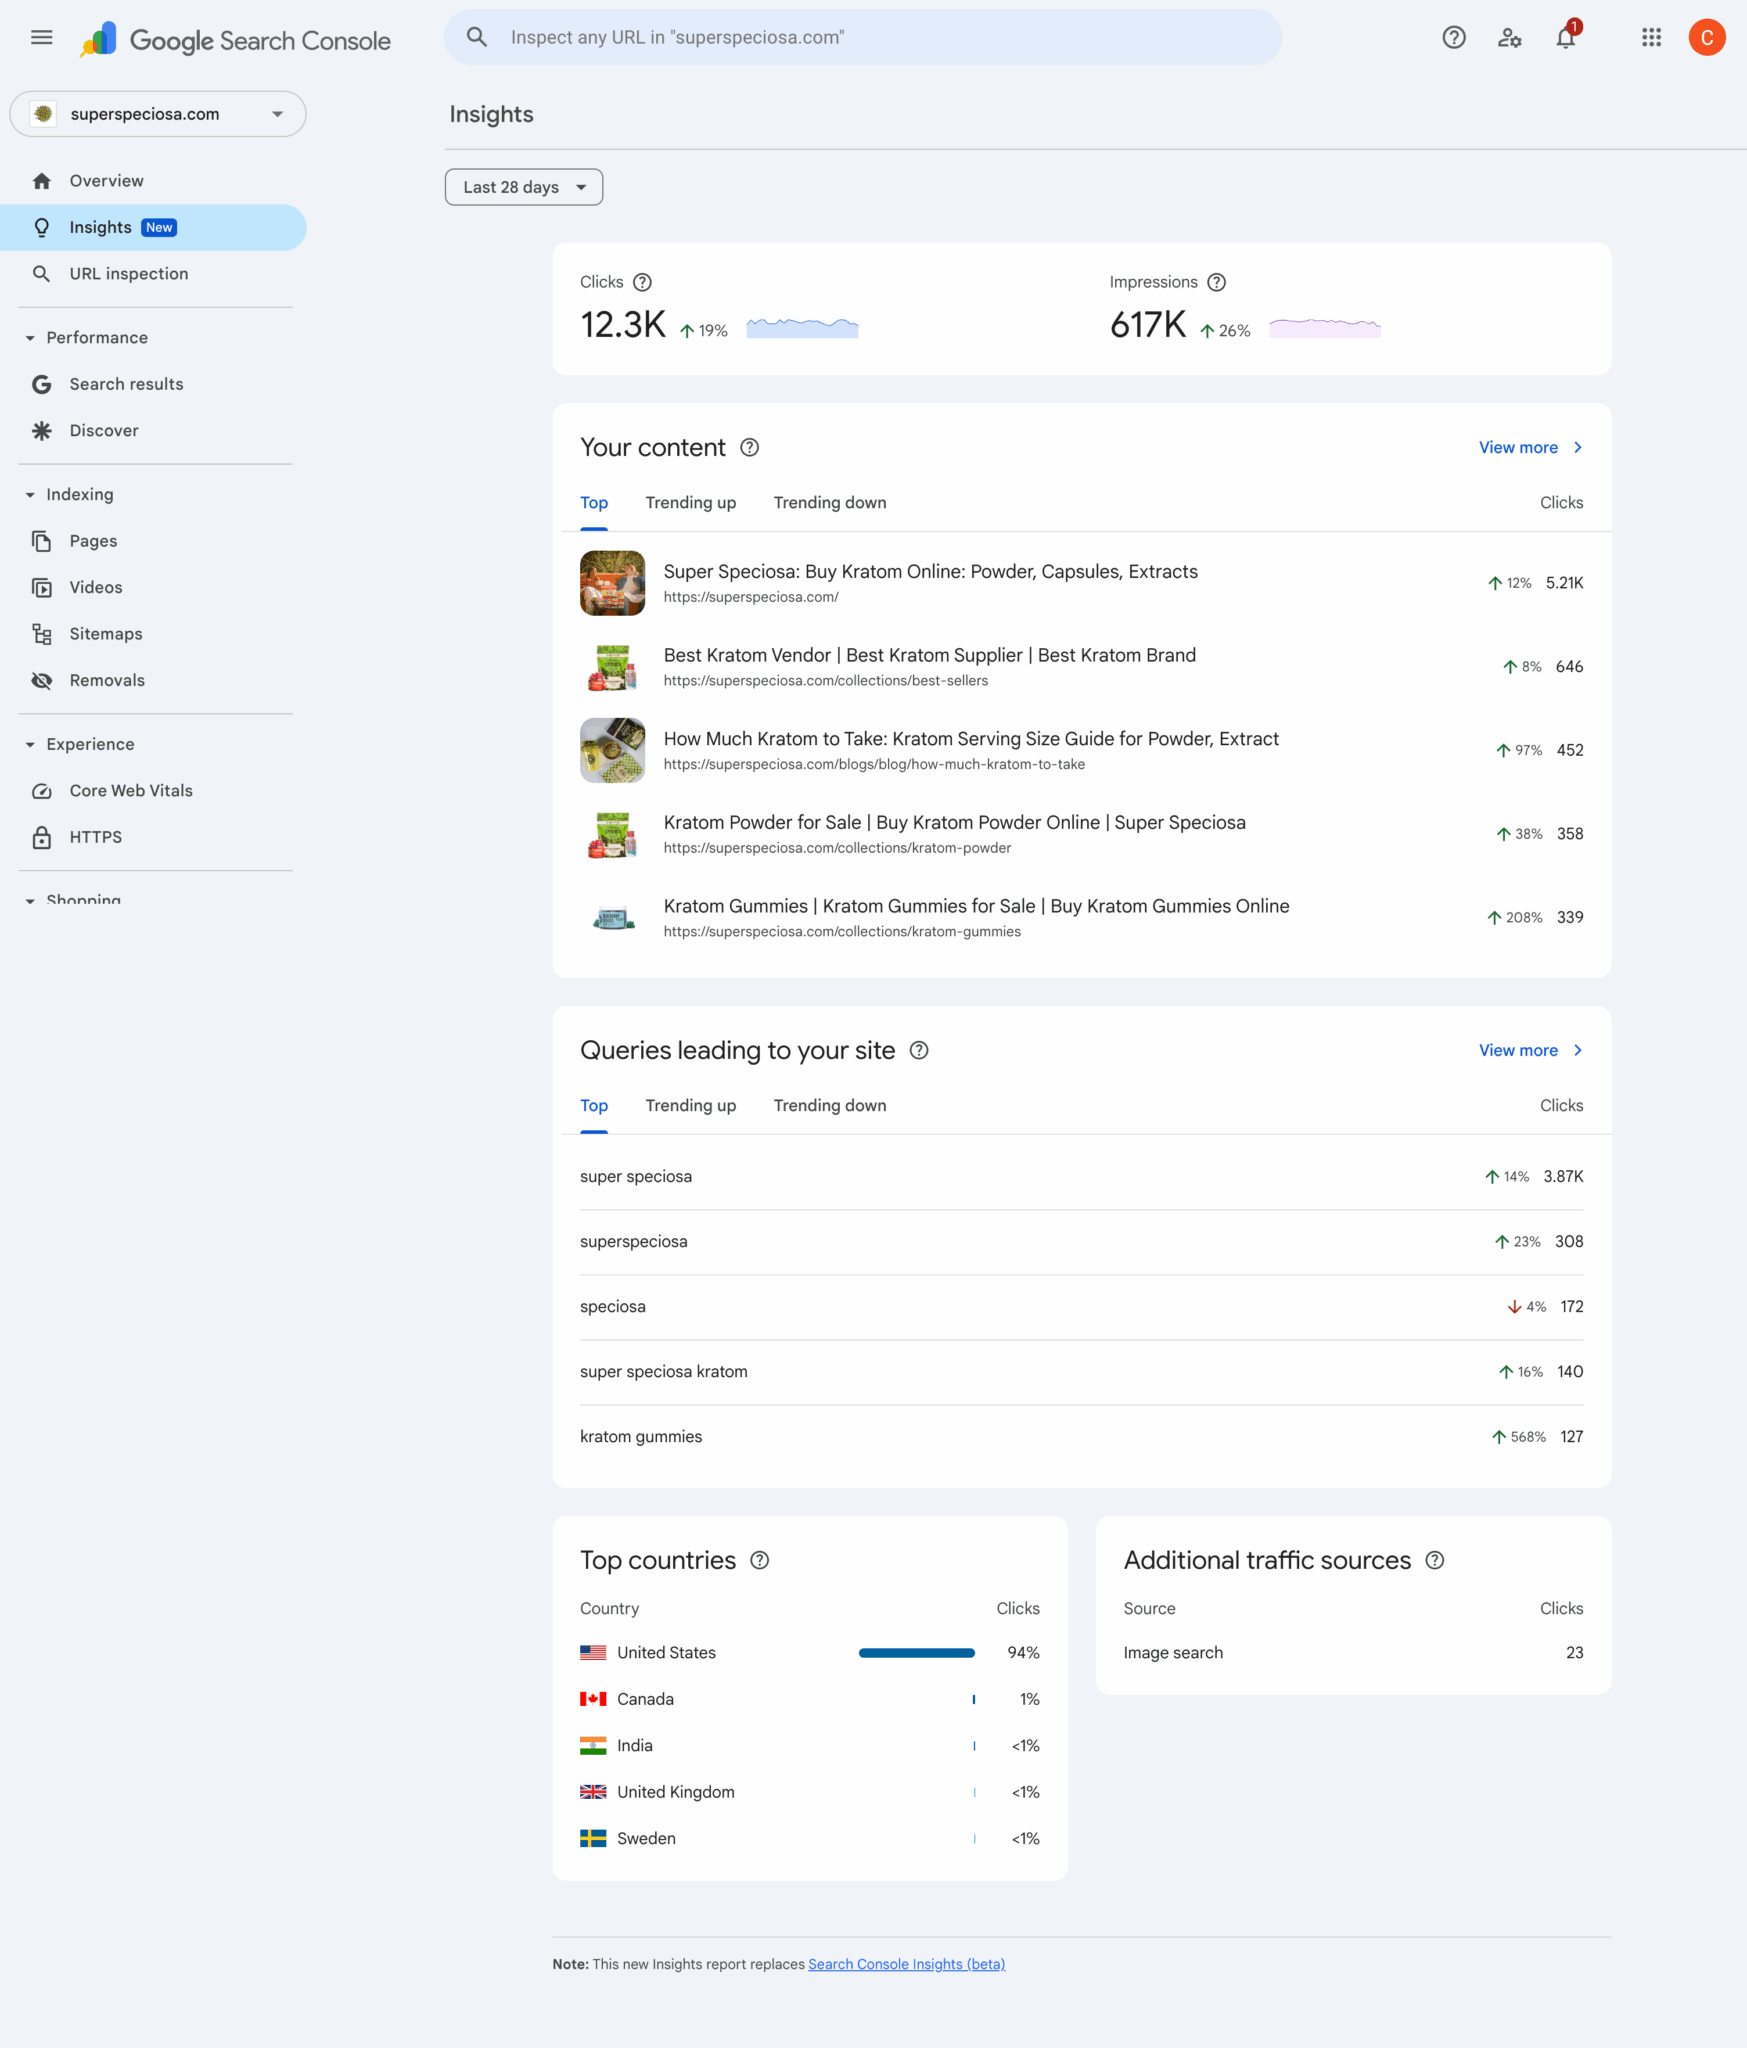Click the Search results Google icon
The height and width of the screenshot is (2048, 1747).
pos(41,384)
